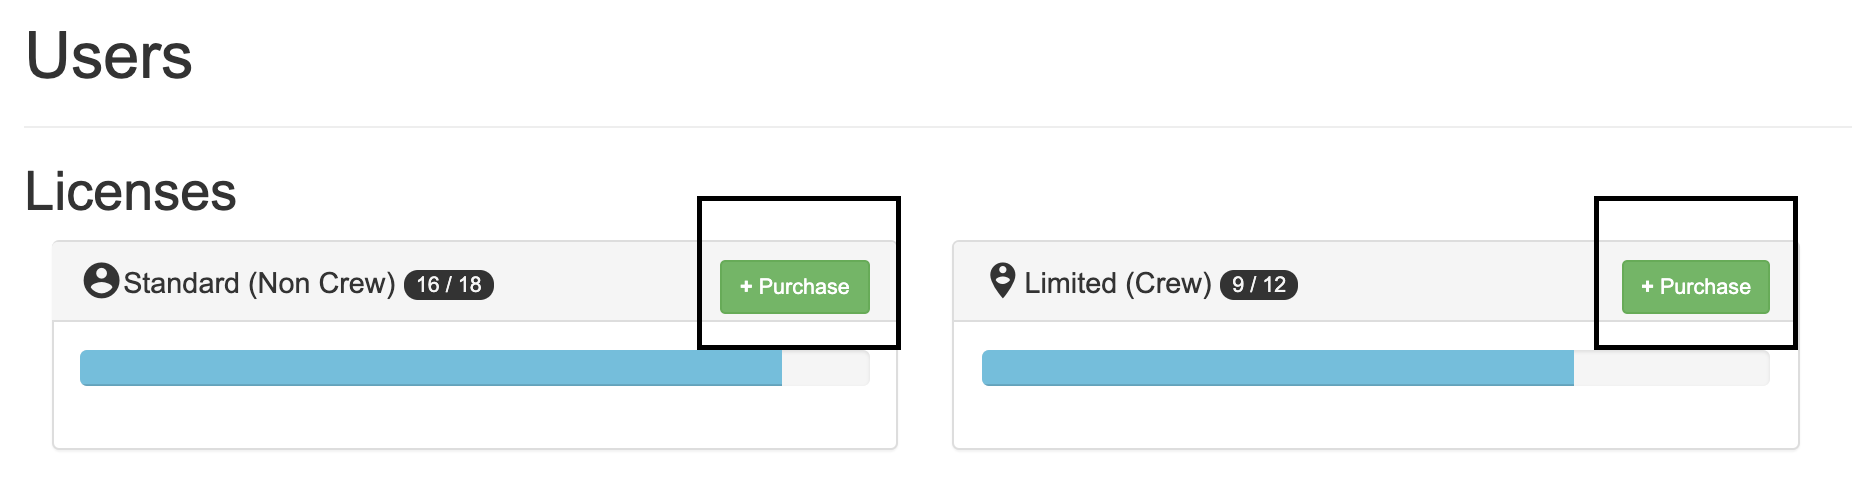The width and height of the screenshot is (1852, 480).
Task: Click the unfilled part of Standard progress bar
Action: 826,368
